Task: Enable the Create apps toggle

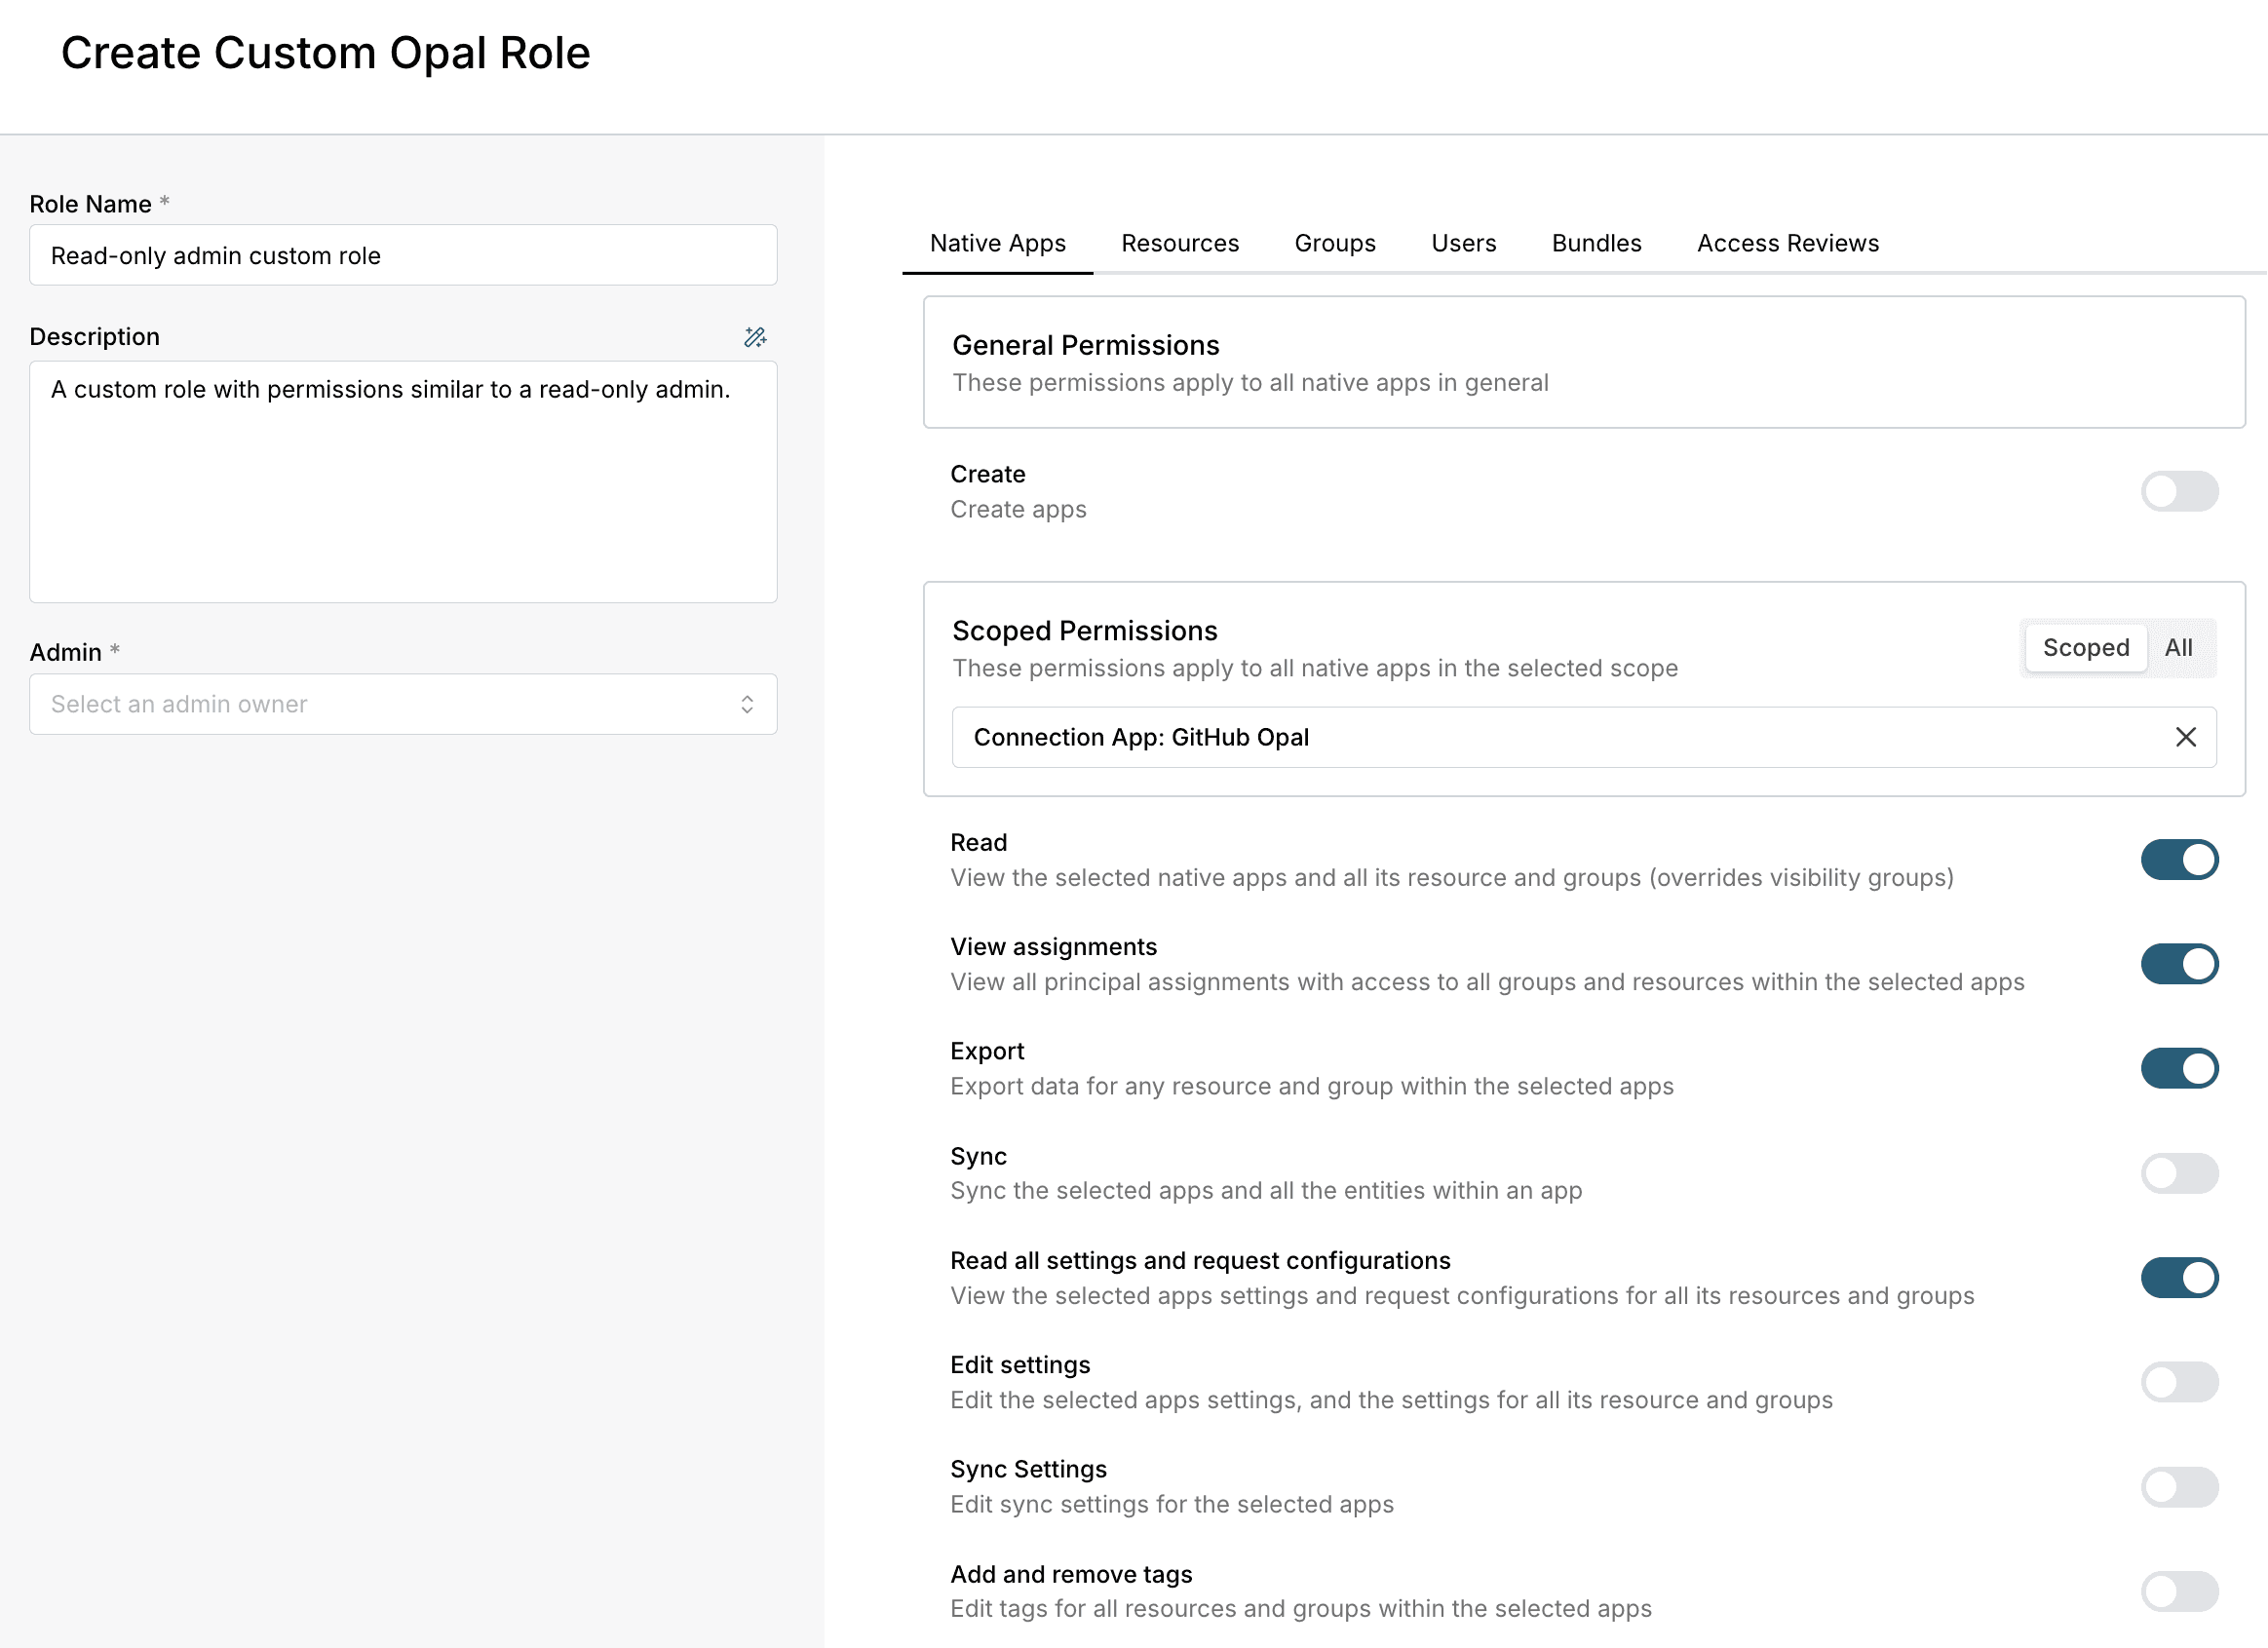Action: click(2179, 491)
